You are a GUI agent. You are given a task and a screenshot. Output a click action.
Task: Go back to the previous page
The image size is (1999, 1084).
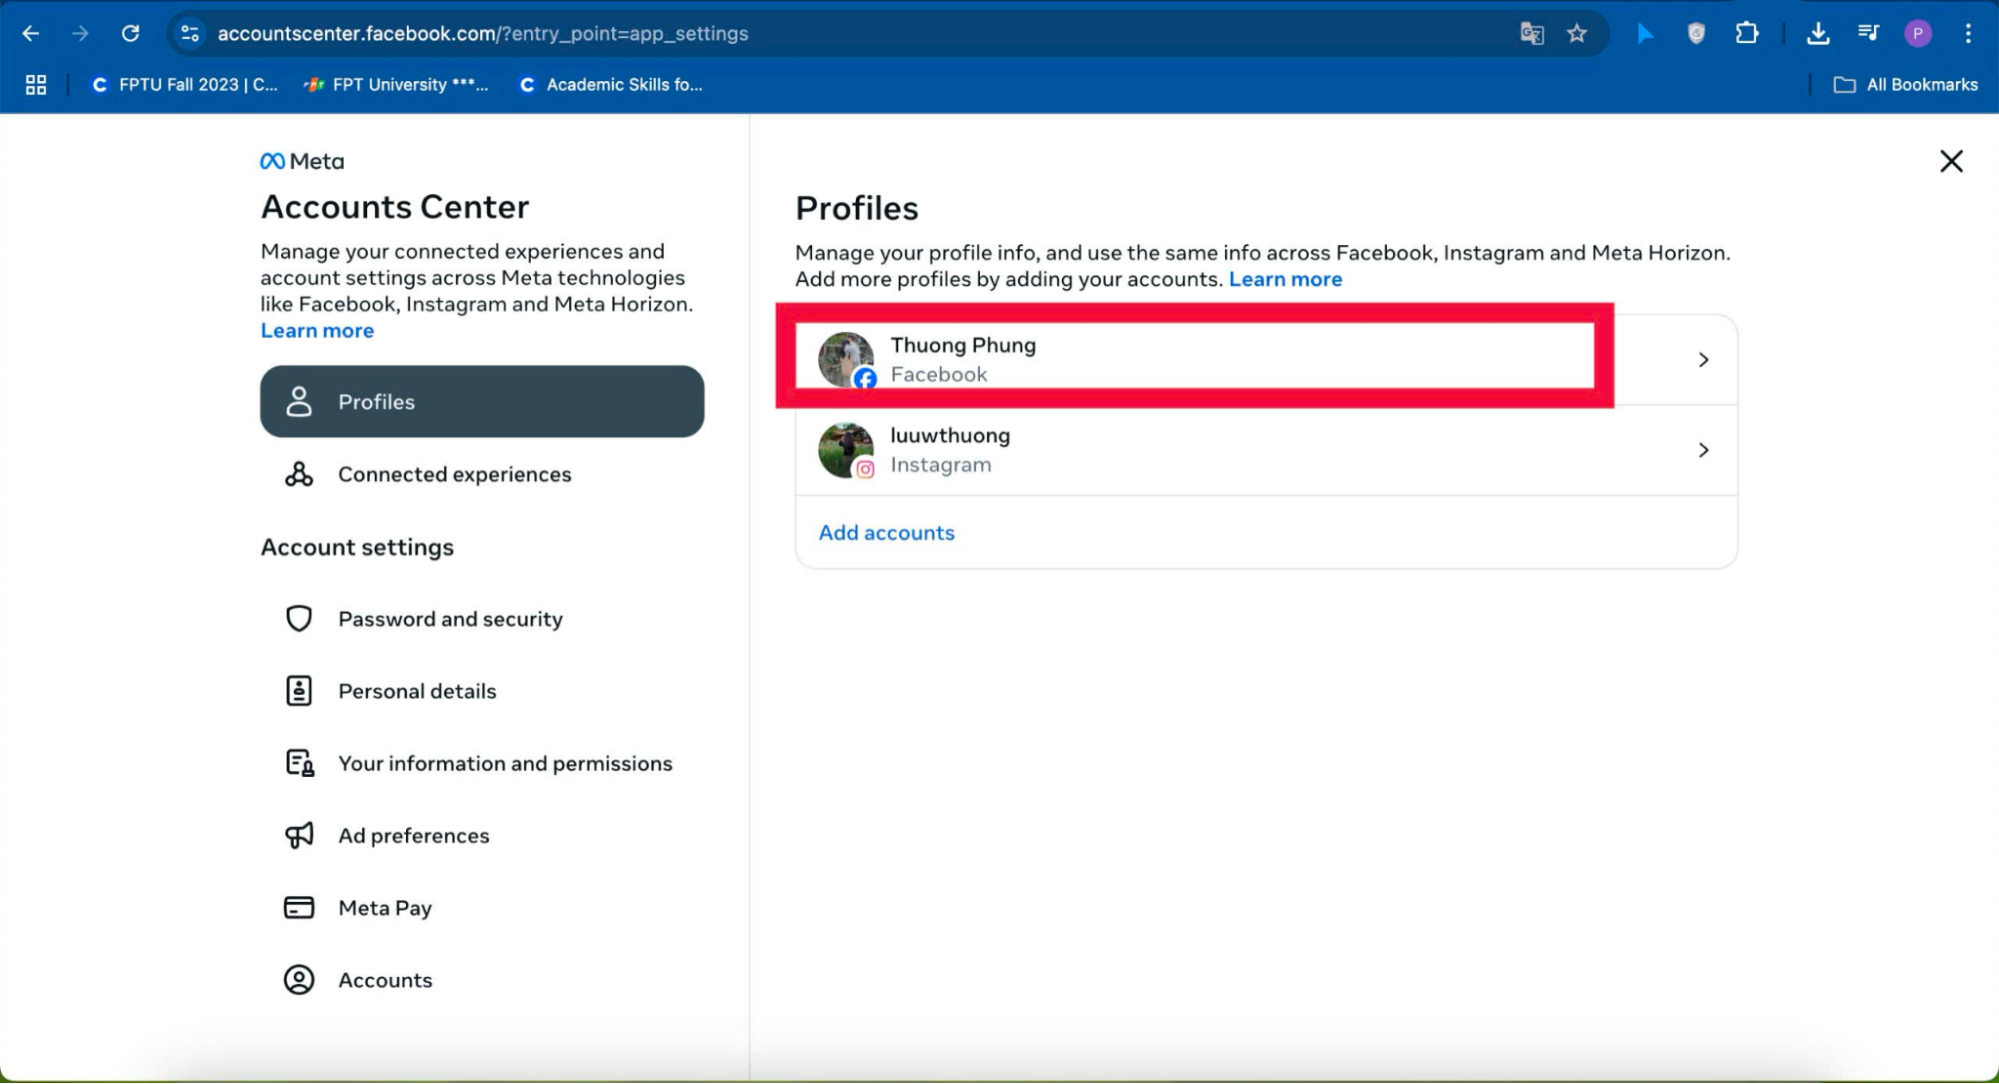pyautogui.click(x=31, y=33)
